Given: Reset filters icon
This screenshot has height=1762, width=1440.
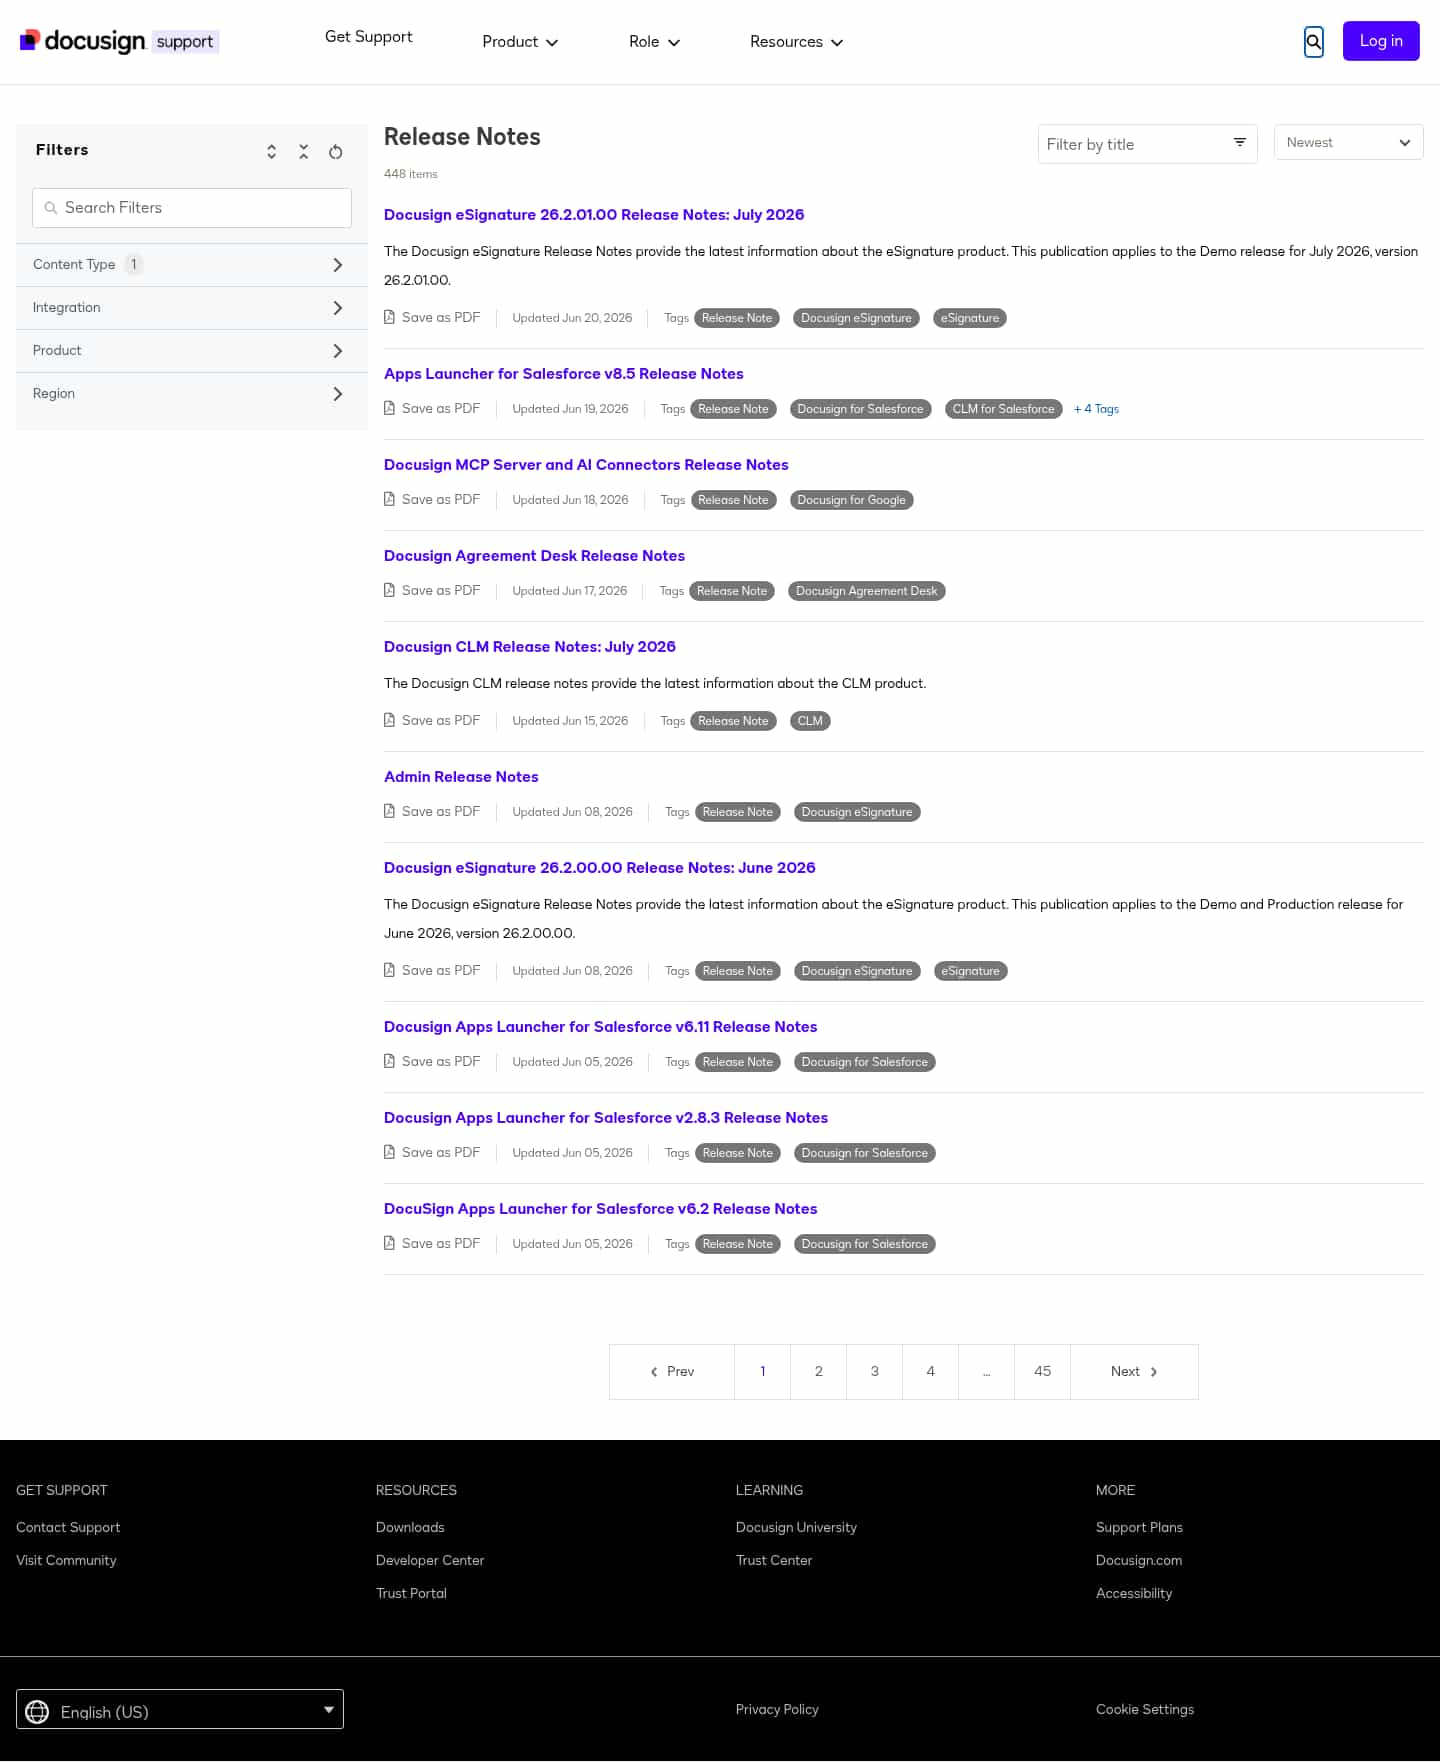Looking at the screenshot, I should tap(336, 151).
